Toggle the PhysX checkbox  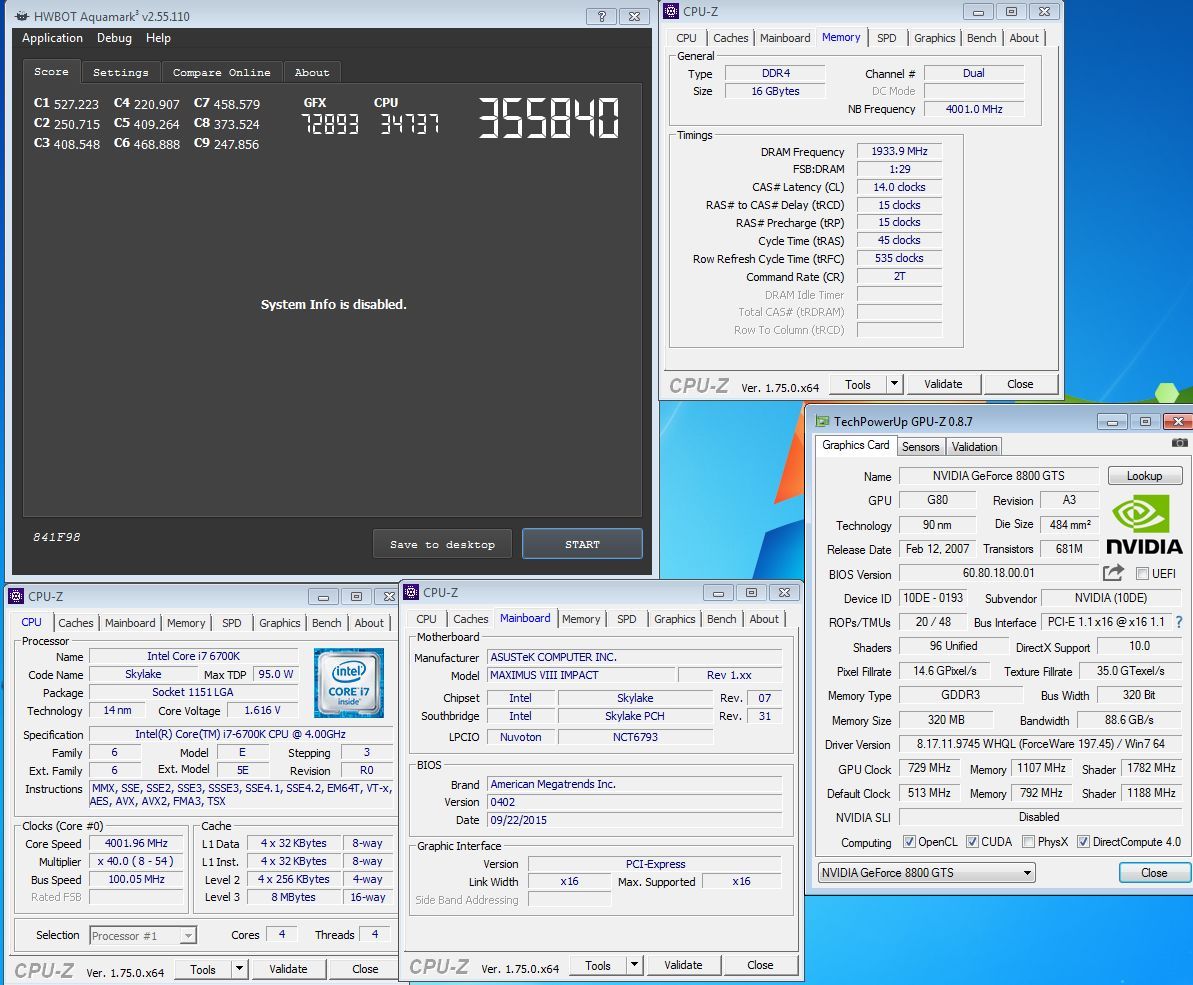coord(1029,842)
